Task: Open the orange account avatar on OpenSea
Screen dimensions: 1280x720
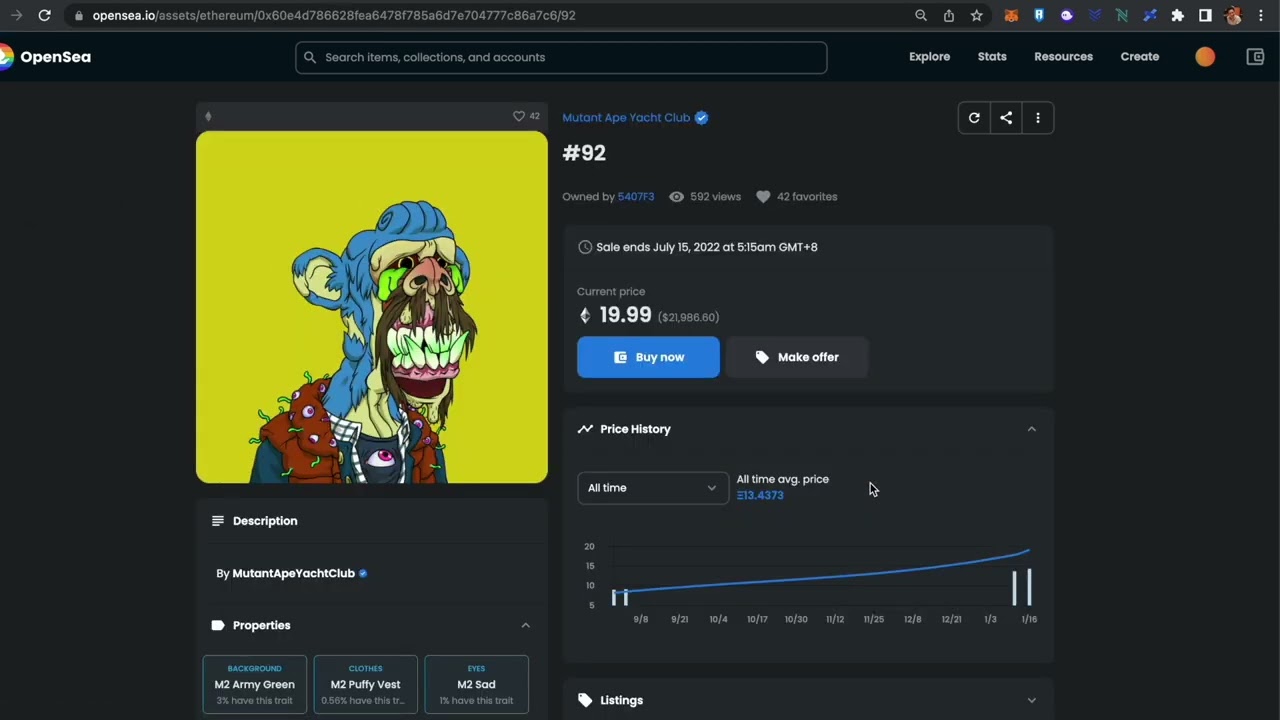Action: [1205, 57]
